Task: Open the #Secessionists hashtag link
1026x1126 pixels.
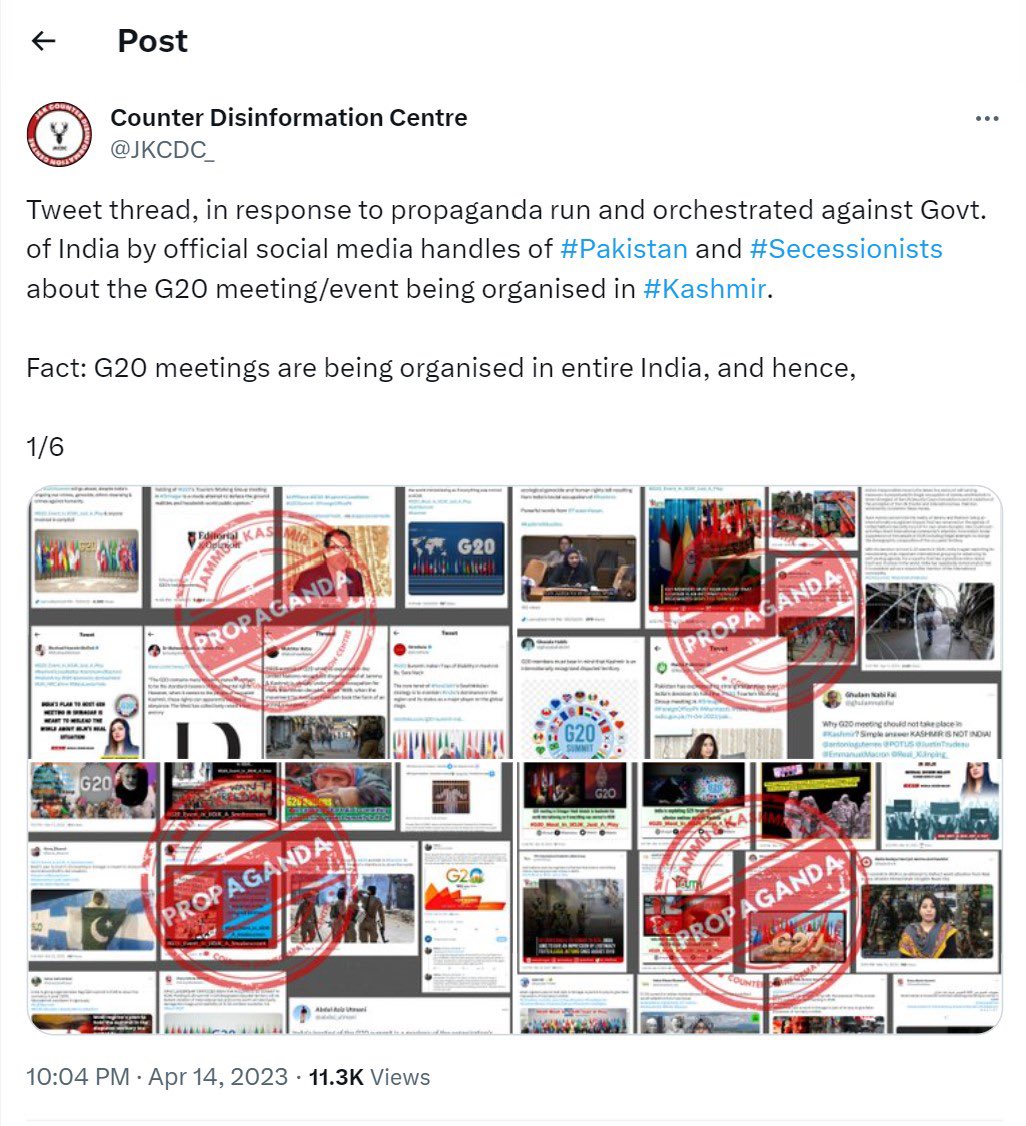Action: pyautogui.click(x=845, y=248)
